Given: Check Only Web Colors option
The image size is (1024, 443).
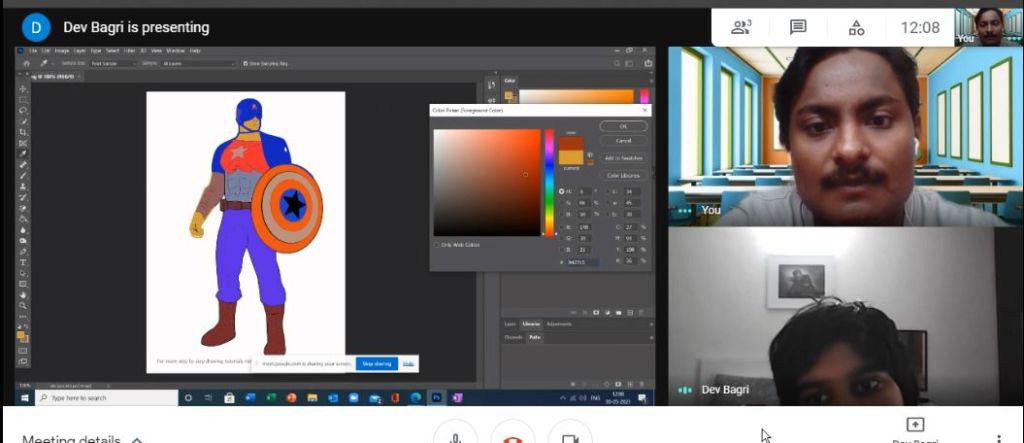Looking at the screenshot, I should click(x=436, y=245).
